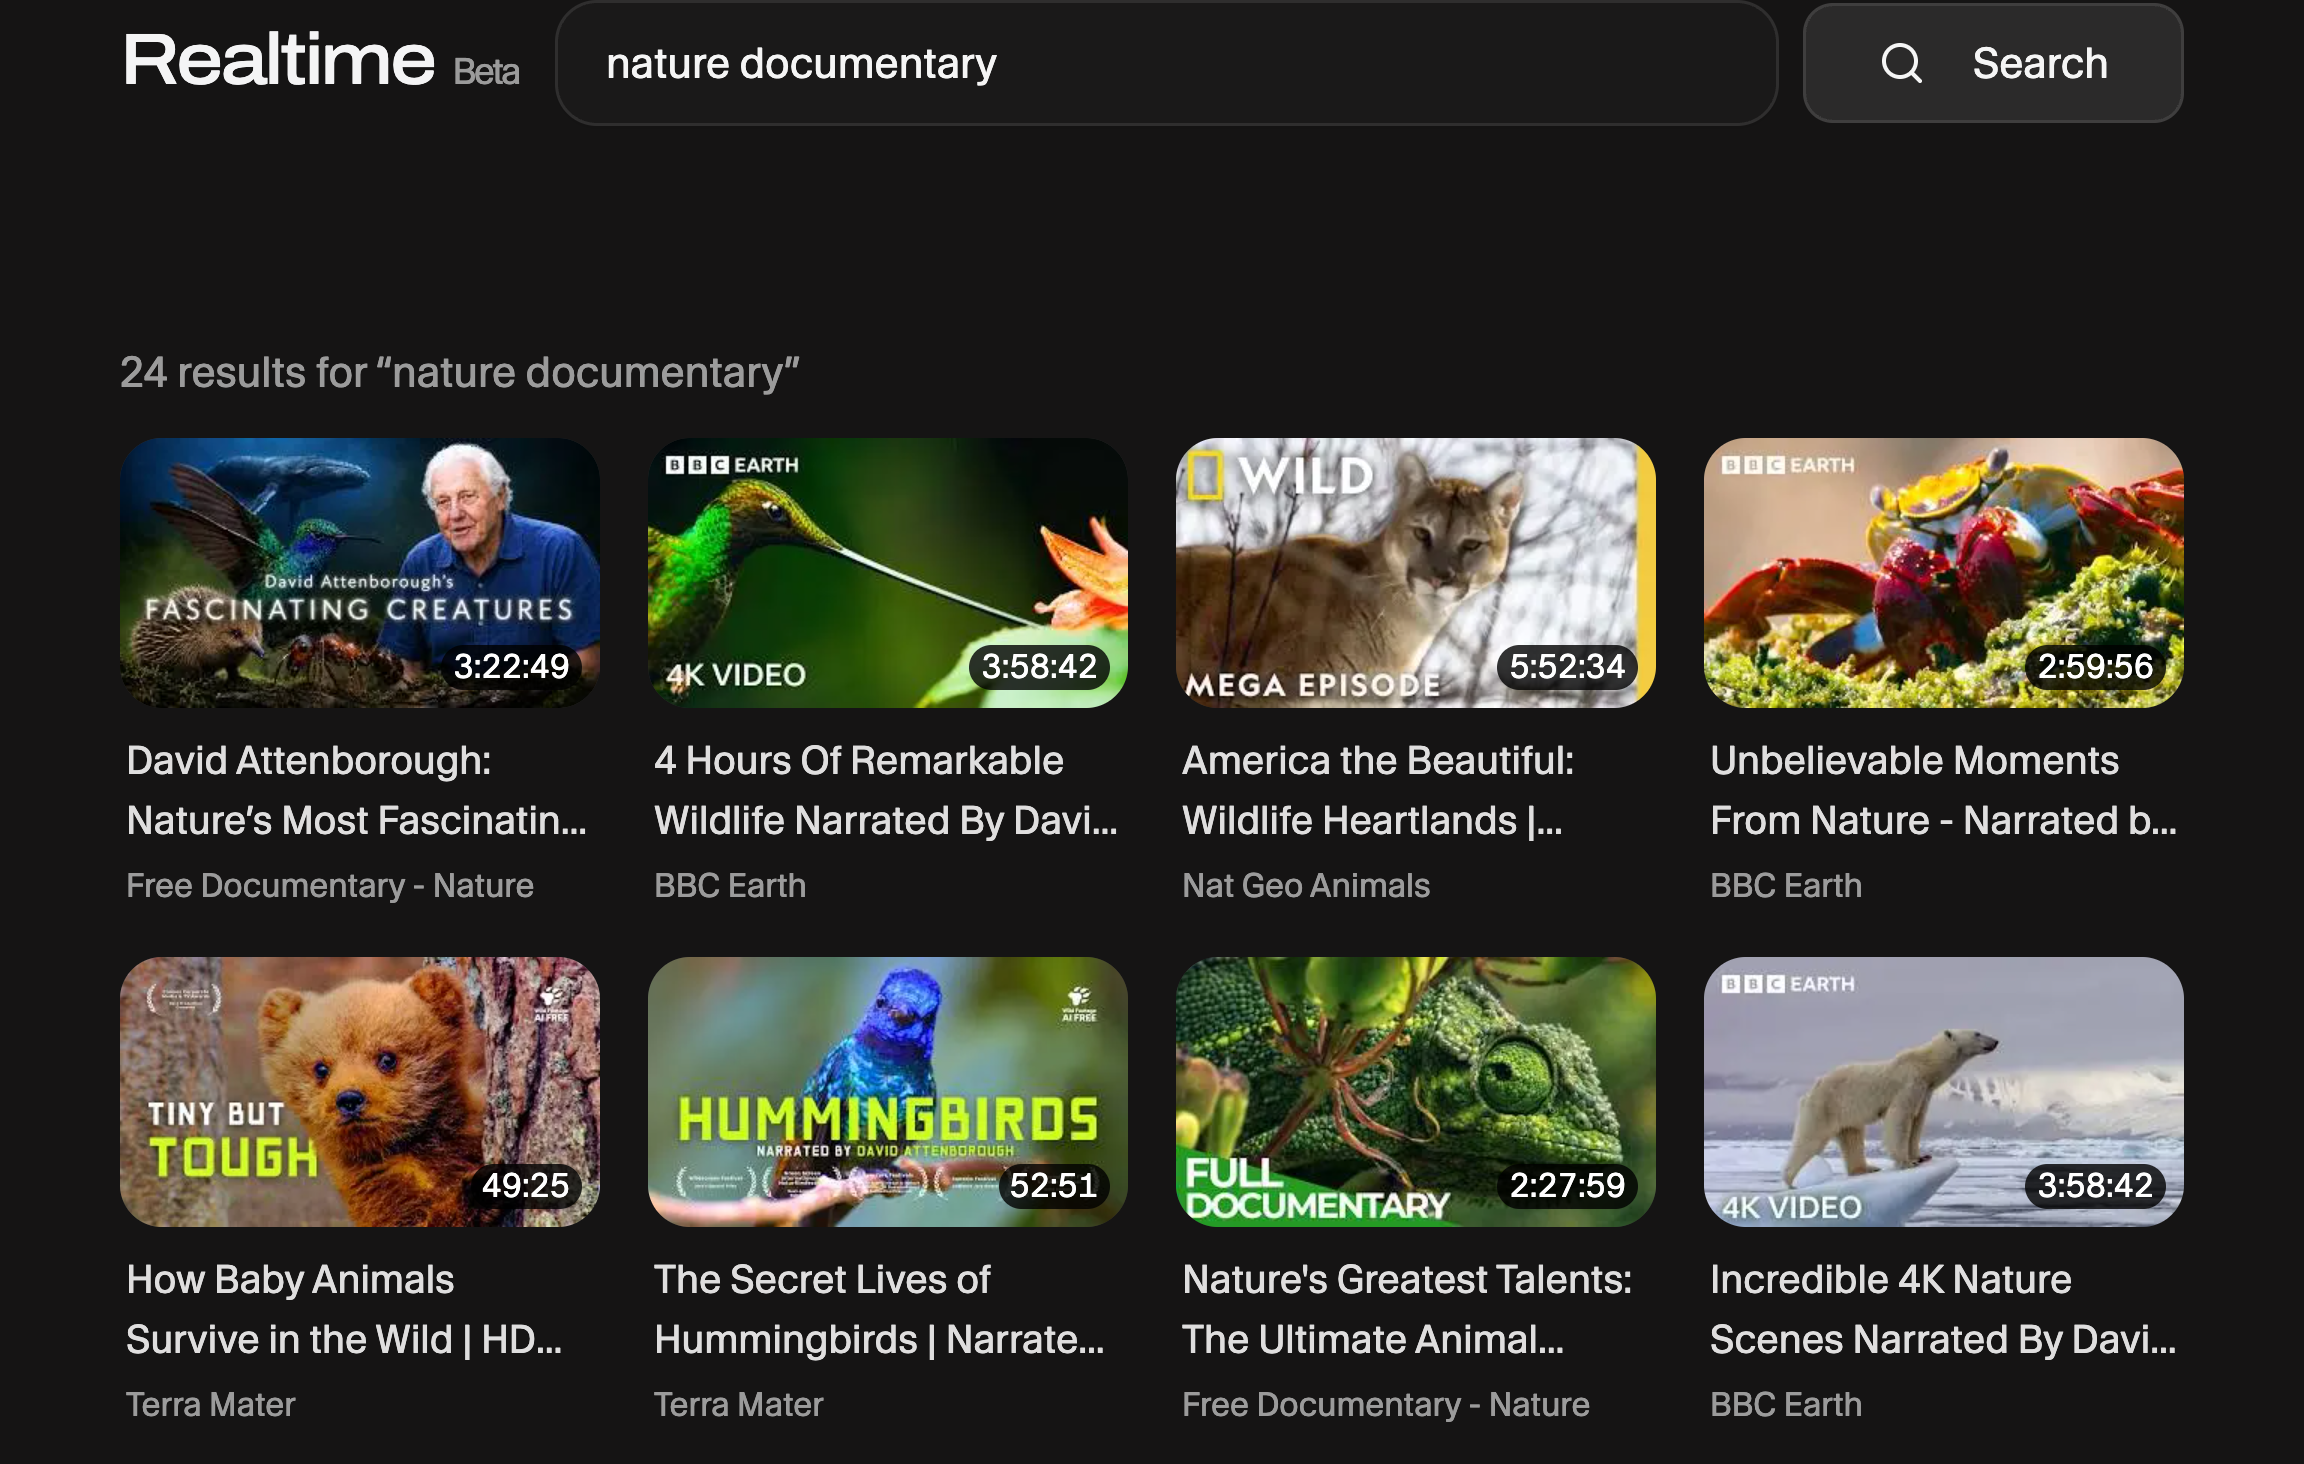This screenshot has height=1464, width=2304.
Task: Open 4 Hours Of Remarkable Wildlife title
Action: [886, 790]
